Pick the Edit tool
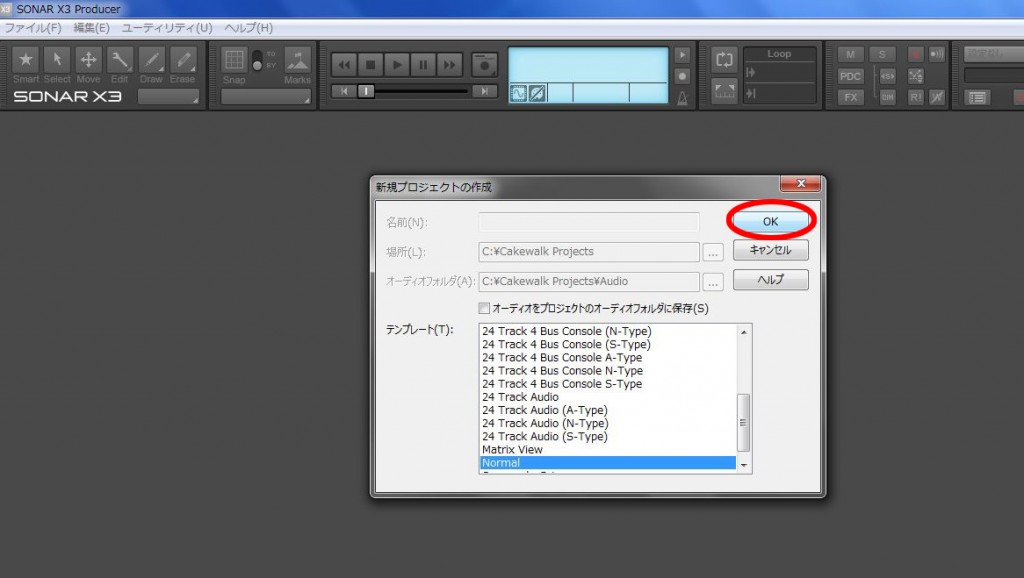1024x578 pixels. (120, 60)
